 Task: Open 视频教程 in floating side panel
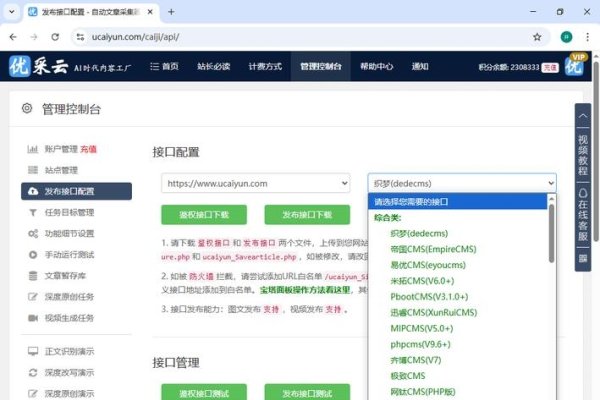click(583, 155)
